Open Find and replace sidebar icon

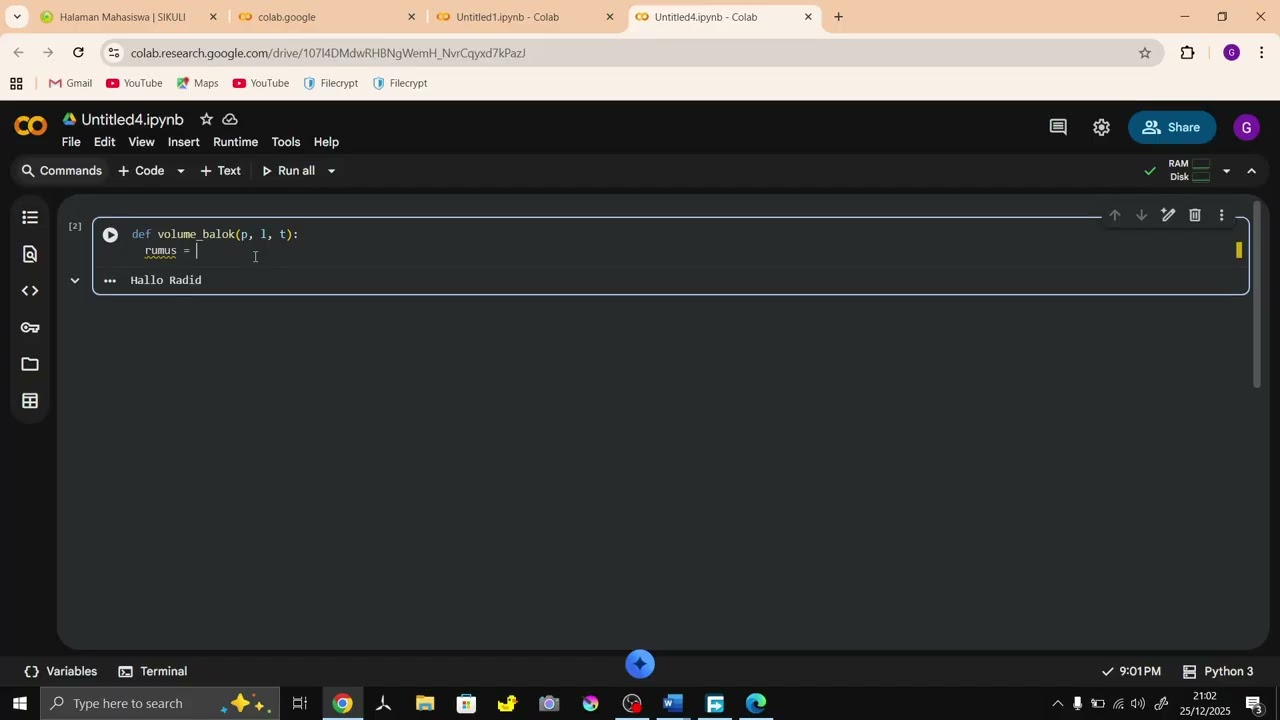pos(30,254)
